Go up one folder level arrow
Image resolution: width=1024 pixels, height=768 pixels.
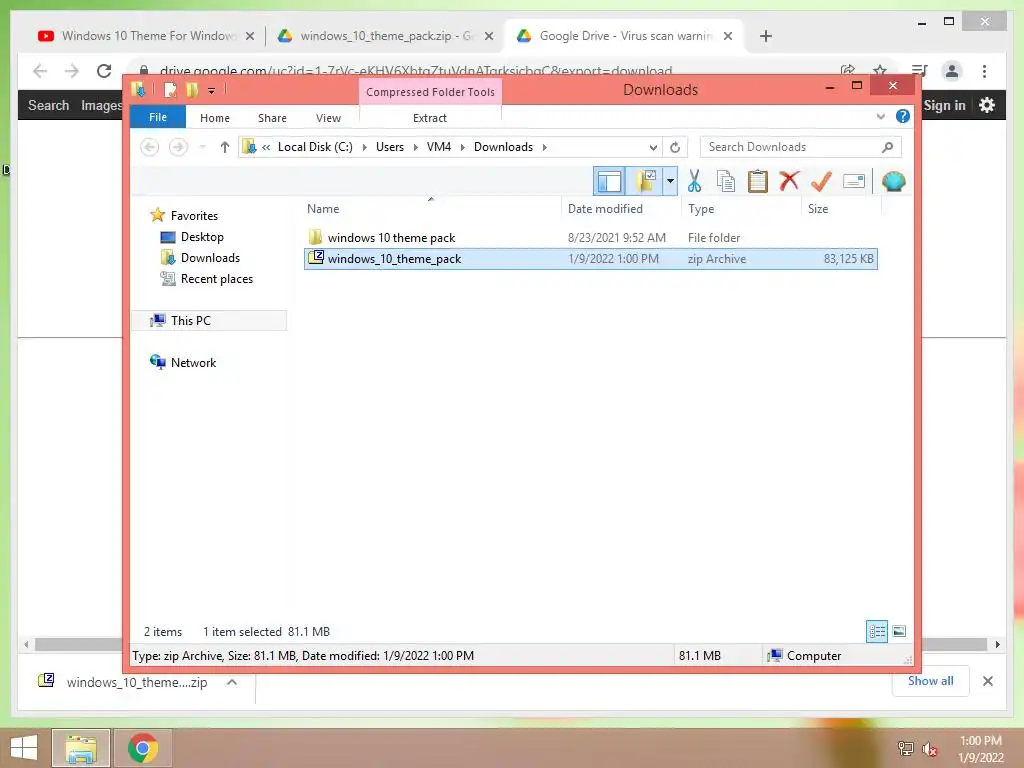(225, 147)
